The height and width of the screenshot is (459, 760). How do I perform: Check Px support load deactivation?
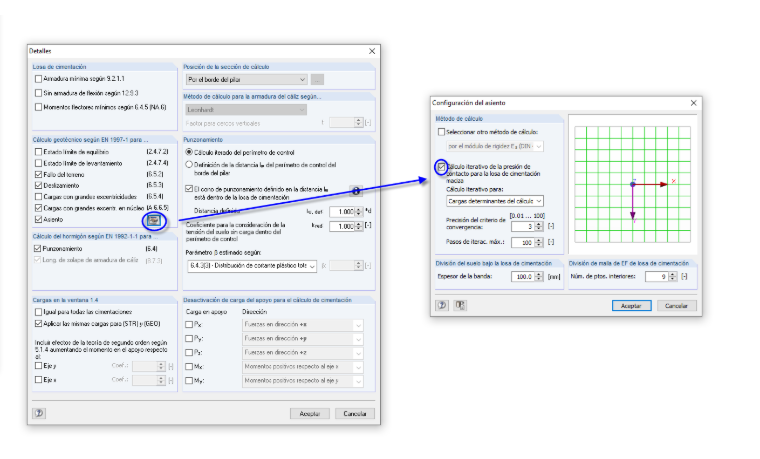(189, 324)
